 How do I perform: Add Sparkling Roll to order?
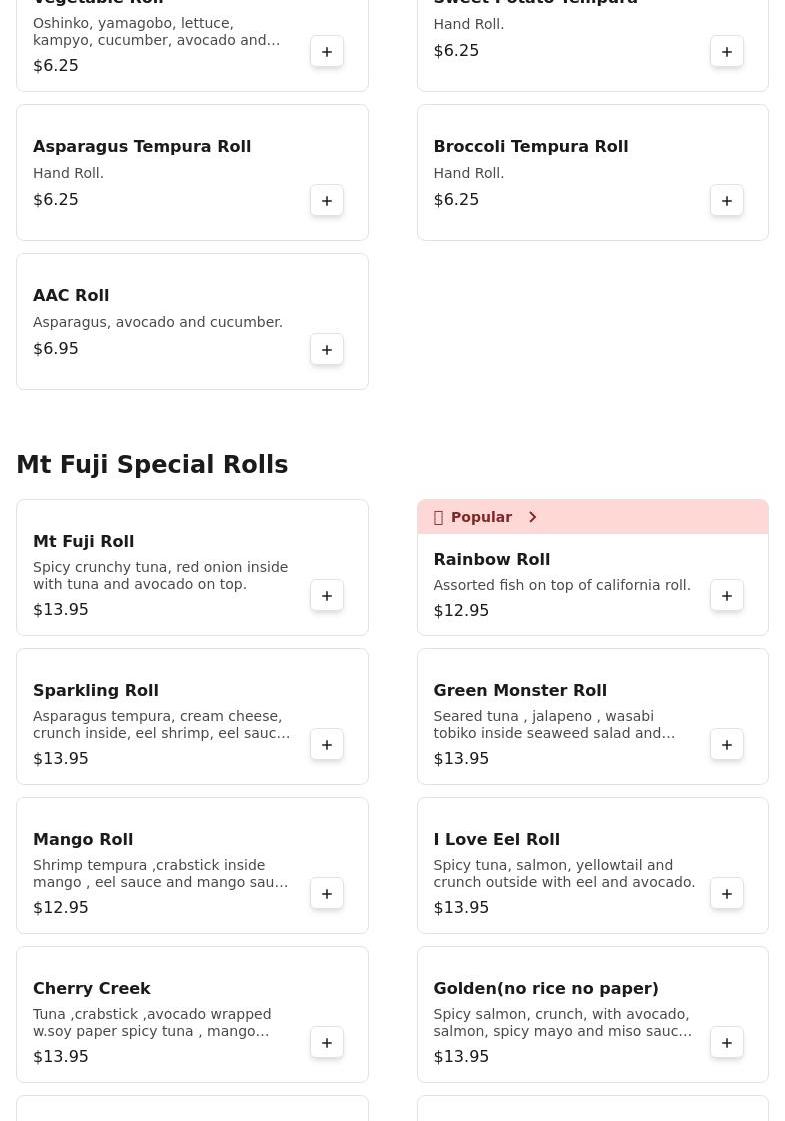[x=327, y=745]
